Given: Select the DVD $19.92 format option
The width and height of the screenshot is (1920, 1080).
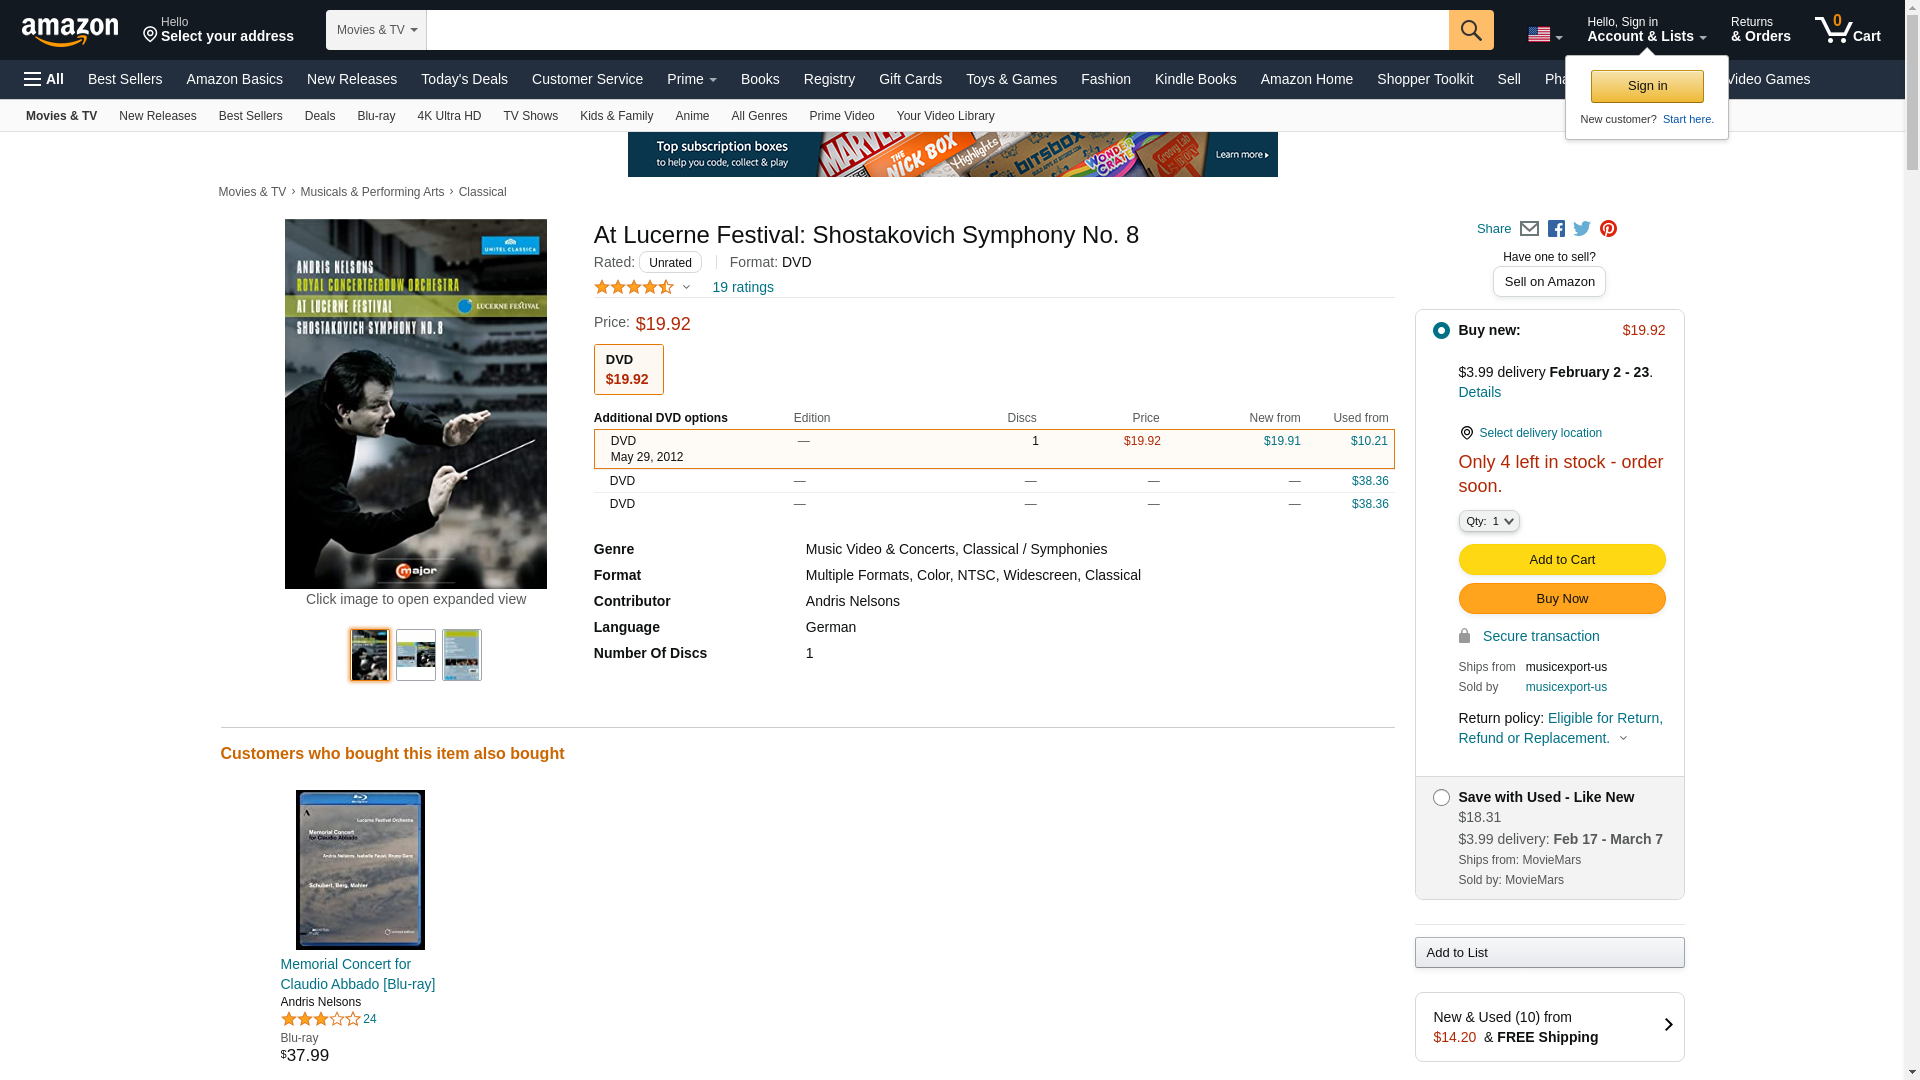Looking at the screenshot, I should tap(628, 370).
